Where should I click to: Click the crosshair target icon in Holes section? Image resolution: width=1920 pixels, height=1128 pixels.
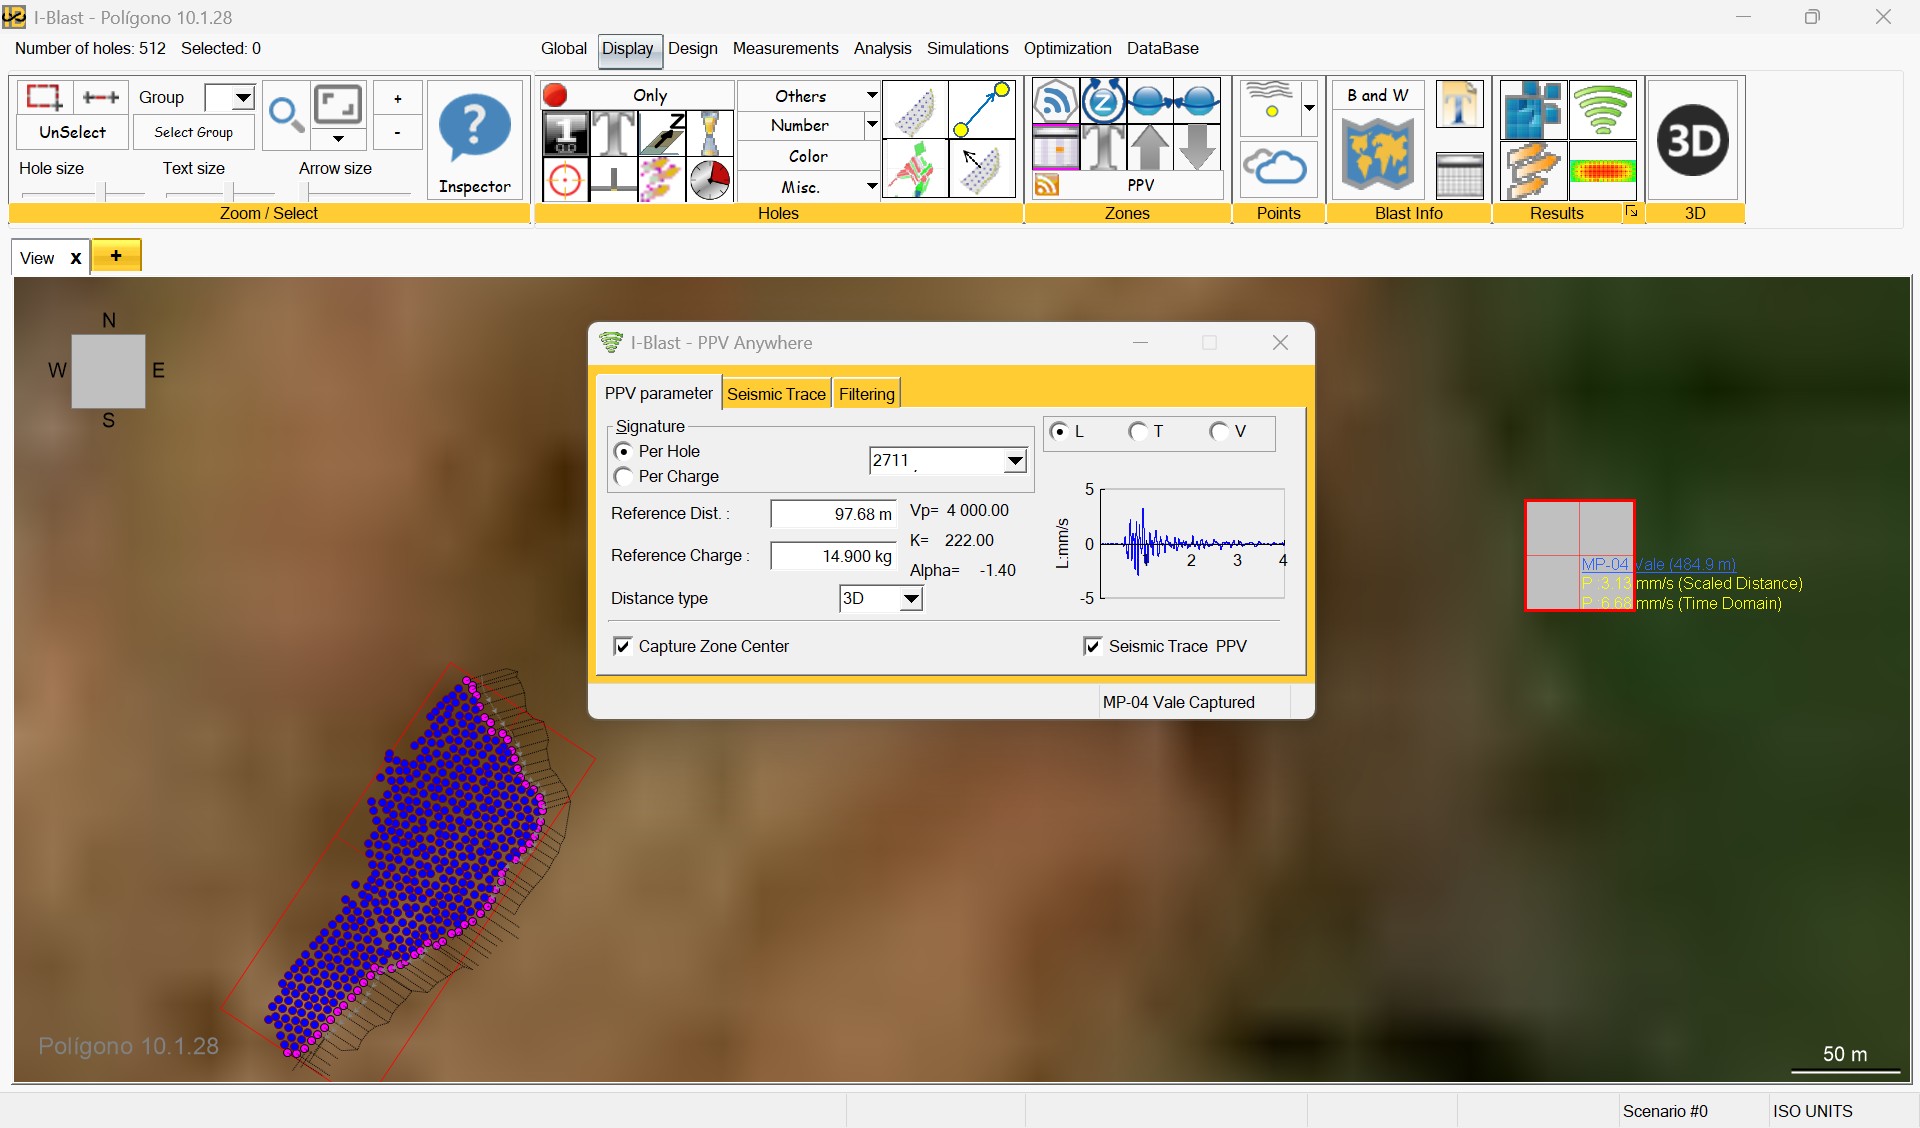[565, 181]
